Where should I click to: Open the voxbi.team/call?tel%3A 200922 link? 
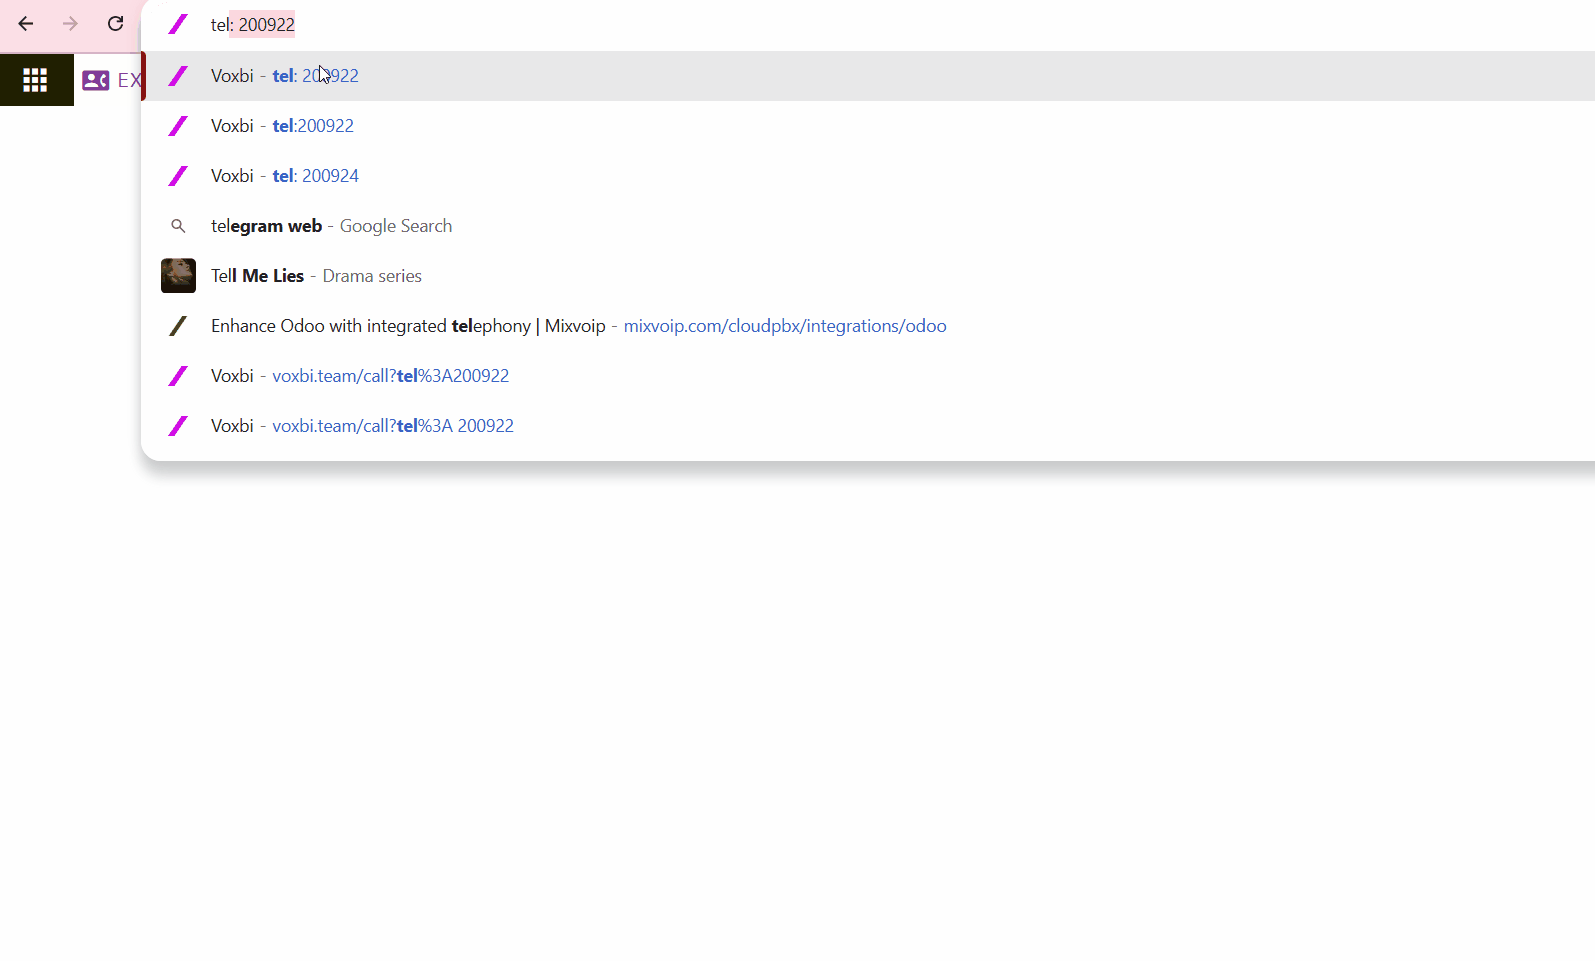coord(392,426)
